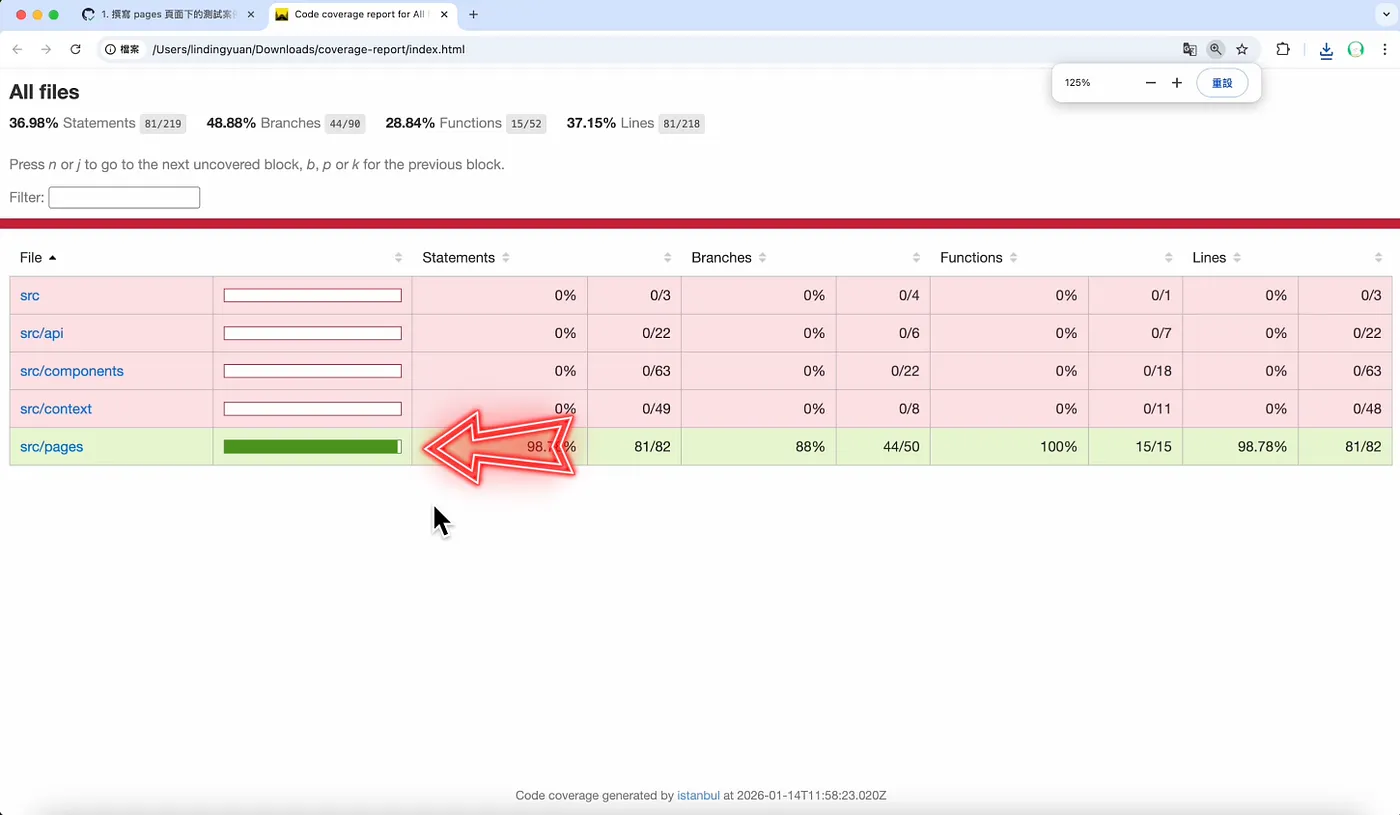Click the 81/219 statements badge
This screenshot has width=1400, height=815.
tap(163, 124)
